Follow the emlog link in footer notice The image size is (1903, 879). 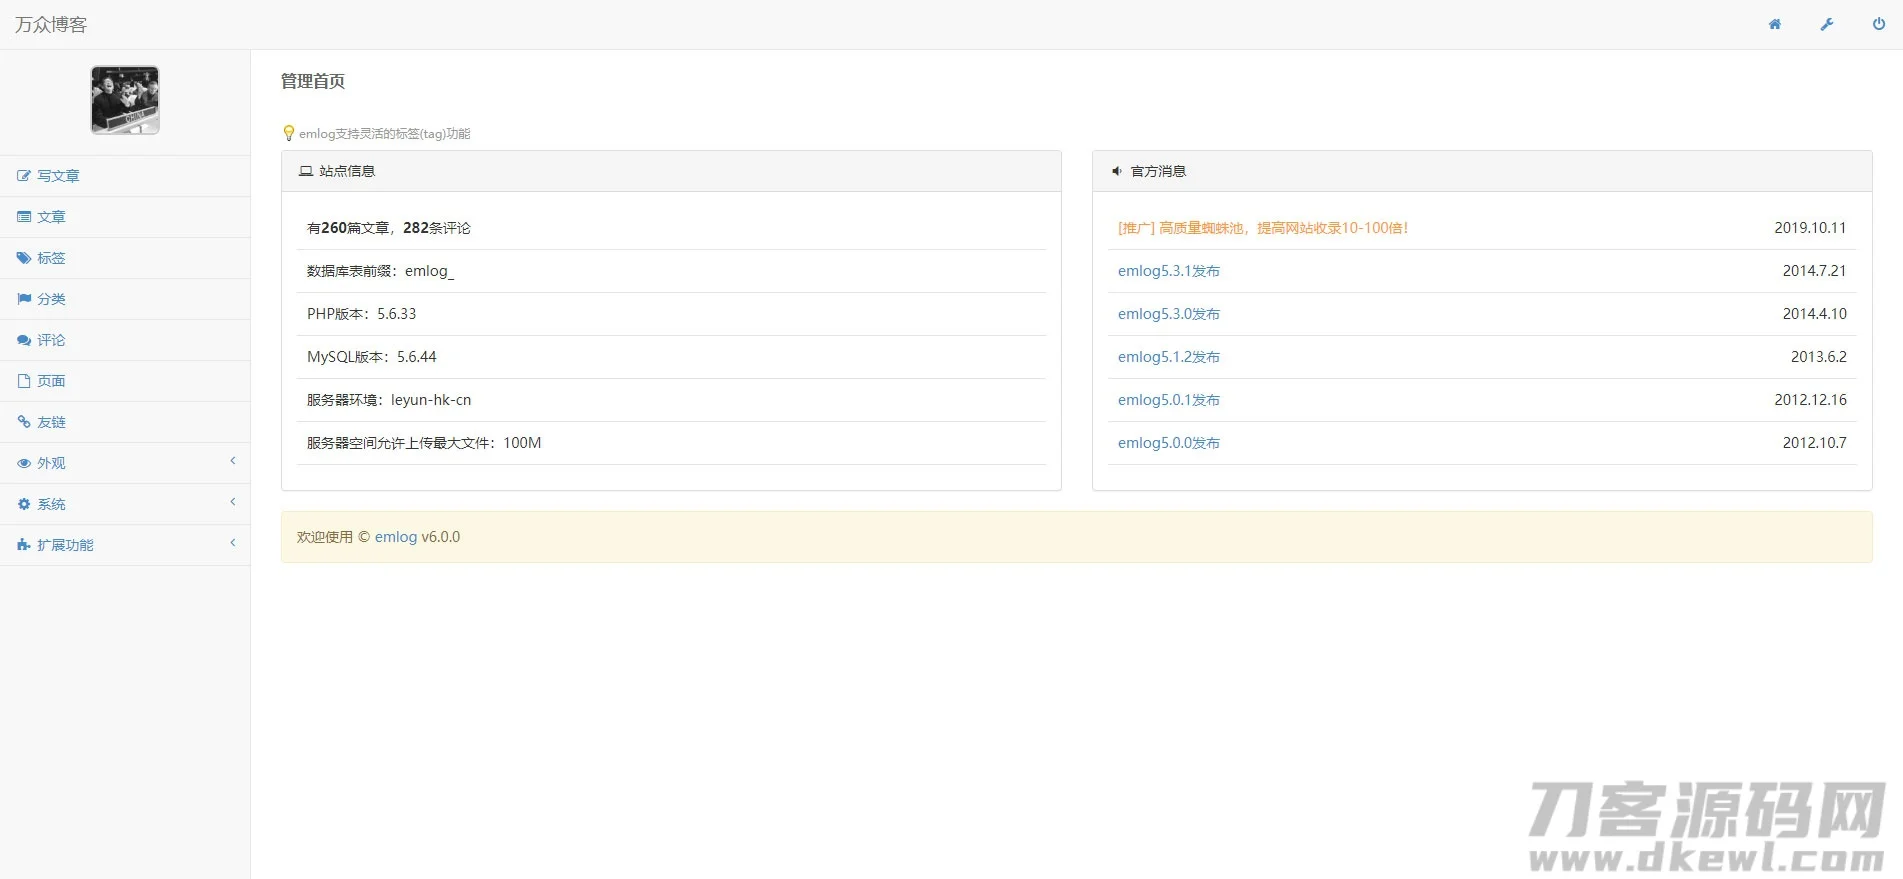click(x=395, y=537)
